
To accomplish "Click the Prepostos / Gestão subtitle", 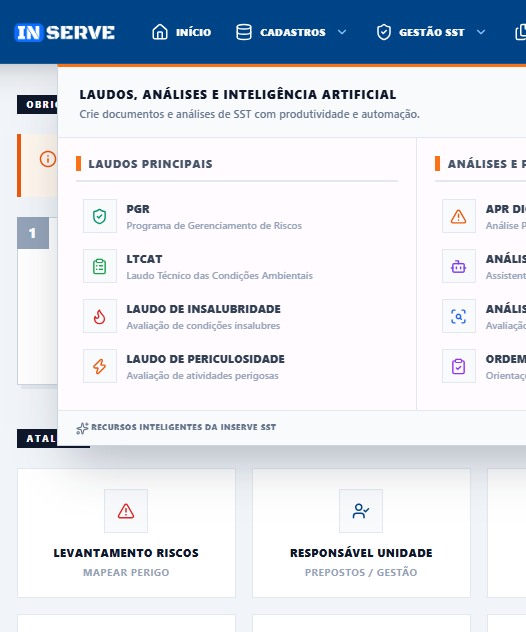I will click(x=361, y=572).
